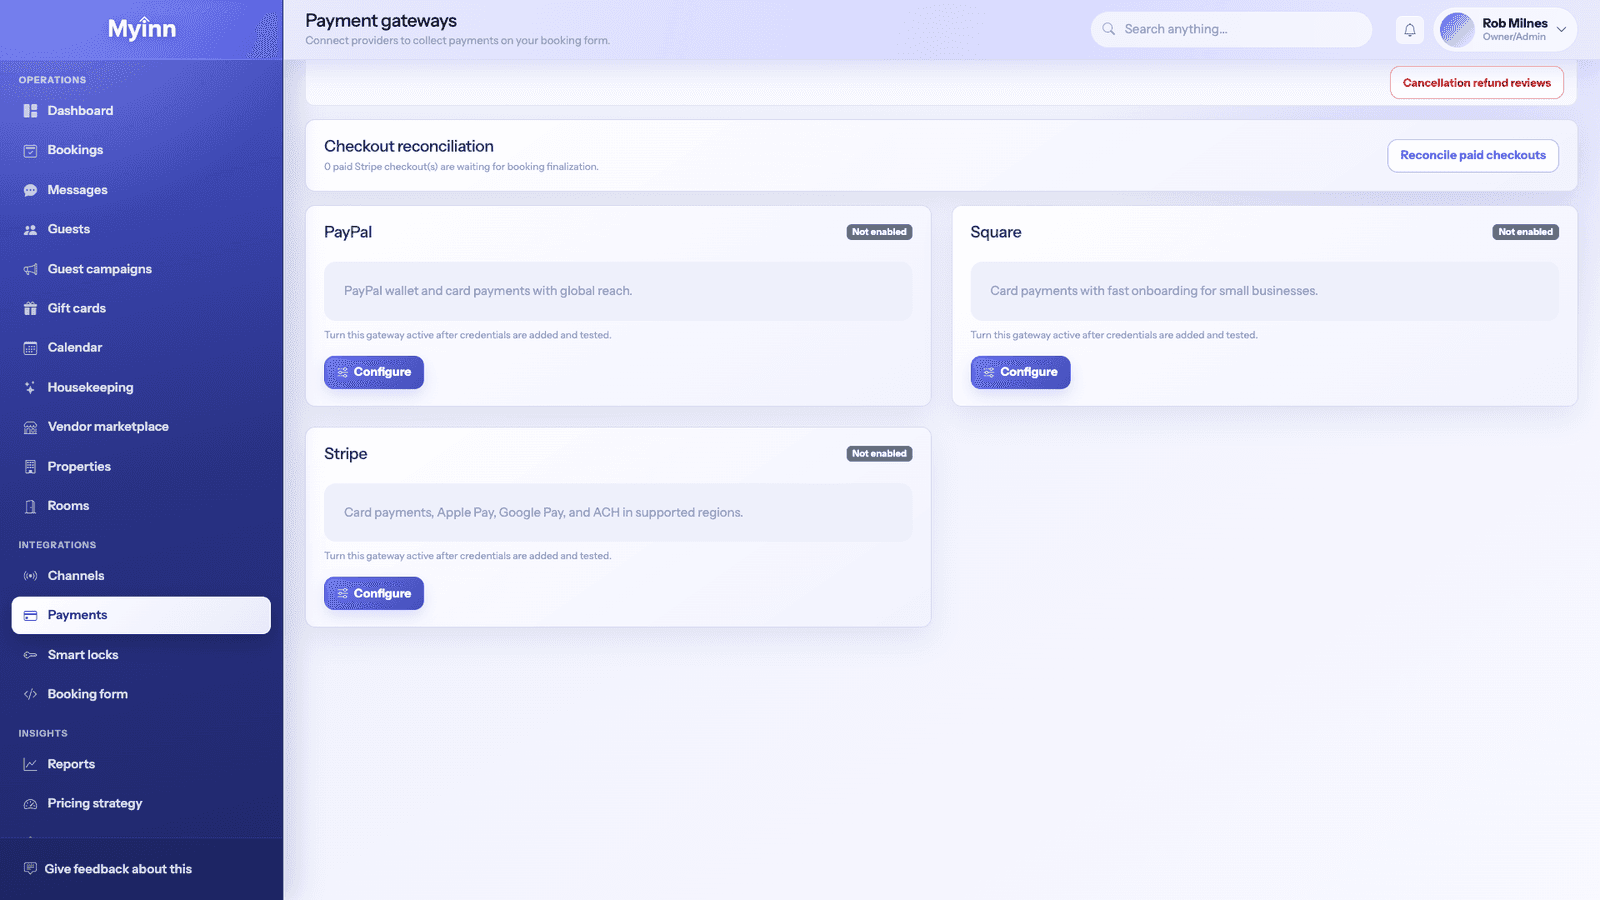1600x900 pixels.
Task: Click the Booking form code icon
Action: 30,694
